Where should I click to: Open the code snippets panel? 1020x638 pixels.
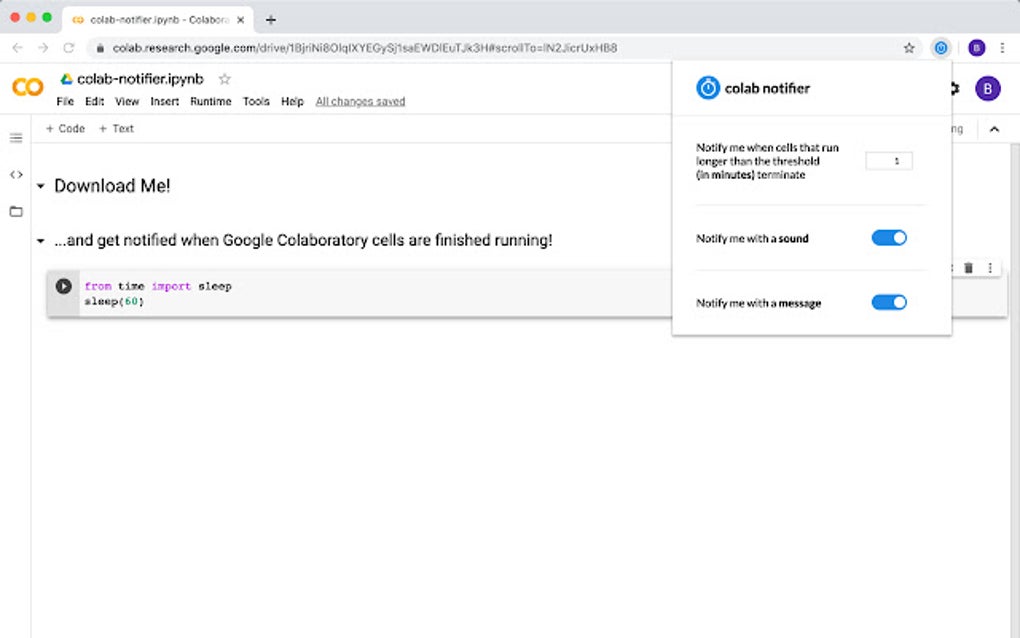coord(14,174)
